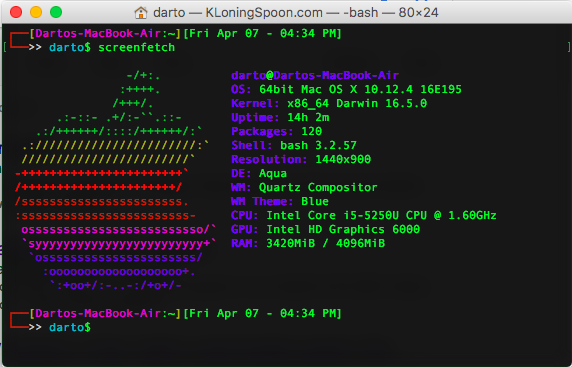Click the bottom prompt timestamp '[Fri Apr 07 - 04:34 PM]'

tap(262, 313)
